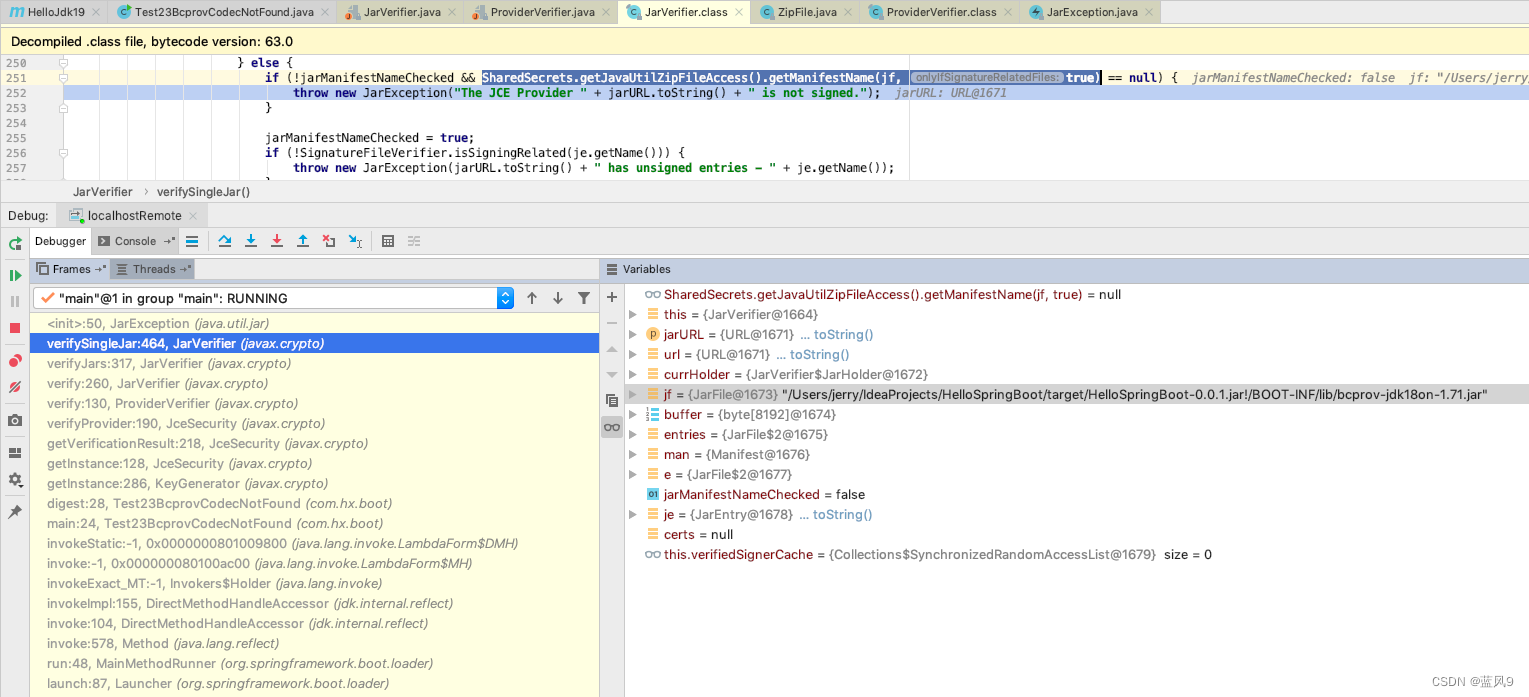Expand the jarURL variable node
The image size is (1529, 697).
point(633,334)
